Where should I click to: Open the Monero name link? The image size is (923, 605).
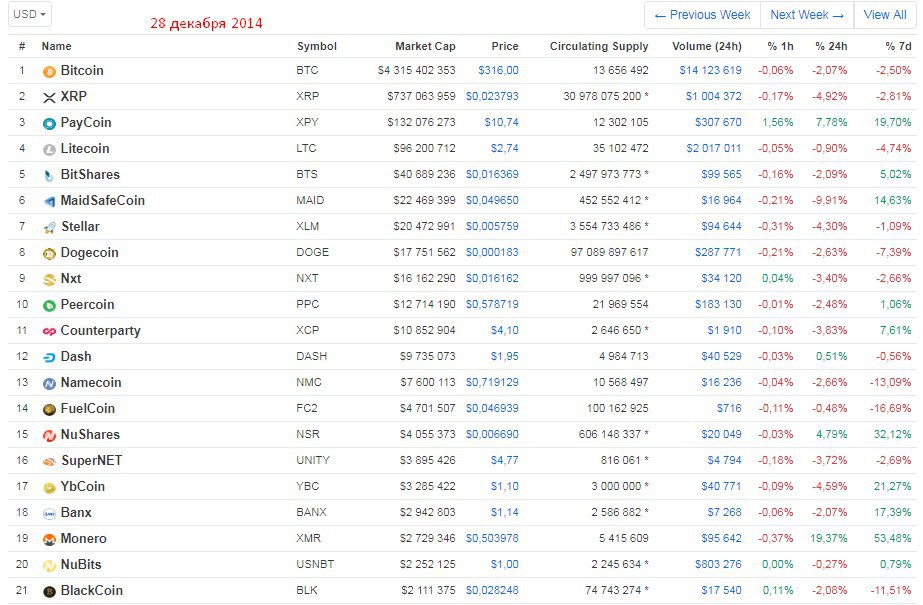(84, 538)
